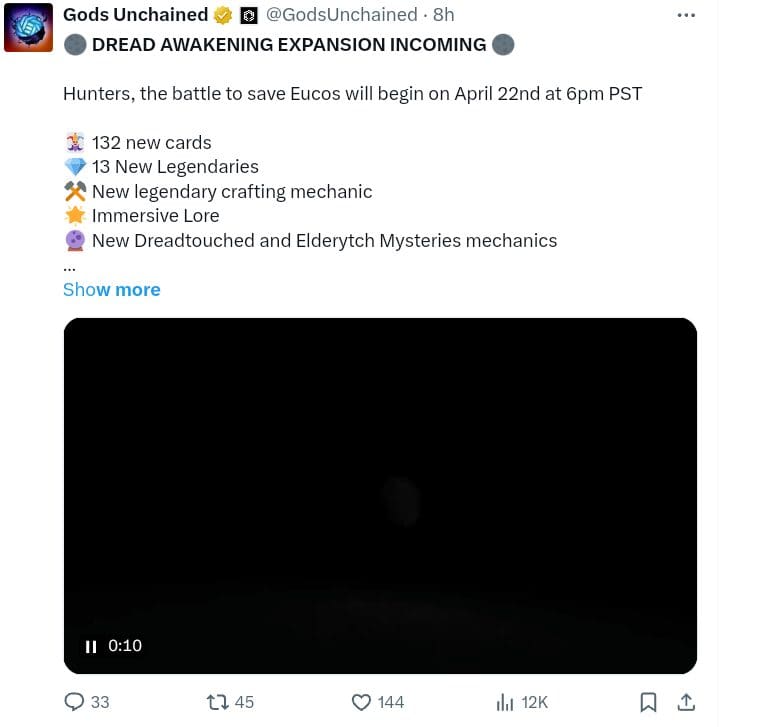The height and width of the screenshot is (727, 777).
Task: Click the Gods Unchained profile avatar
Action: click(x=28, y=27)
